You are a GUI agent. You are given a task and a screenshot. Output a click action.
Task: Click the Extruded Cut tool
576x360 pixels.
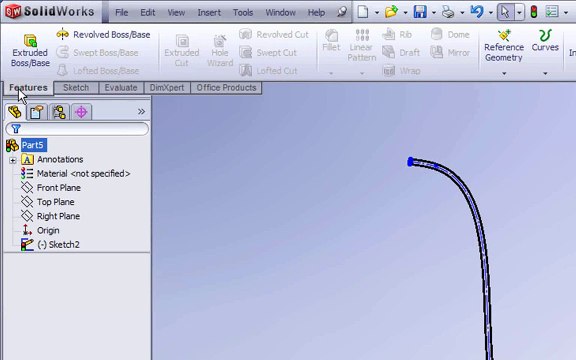click(181, 51)
